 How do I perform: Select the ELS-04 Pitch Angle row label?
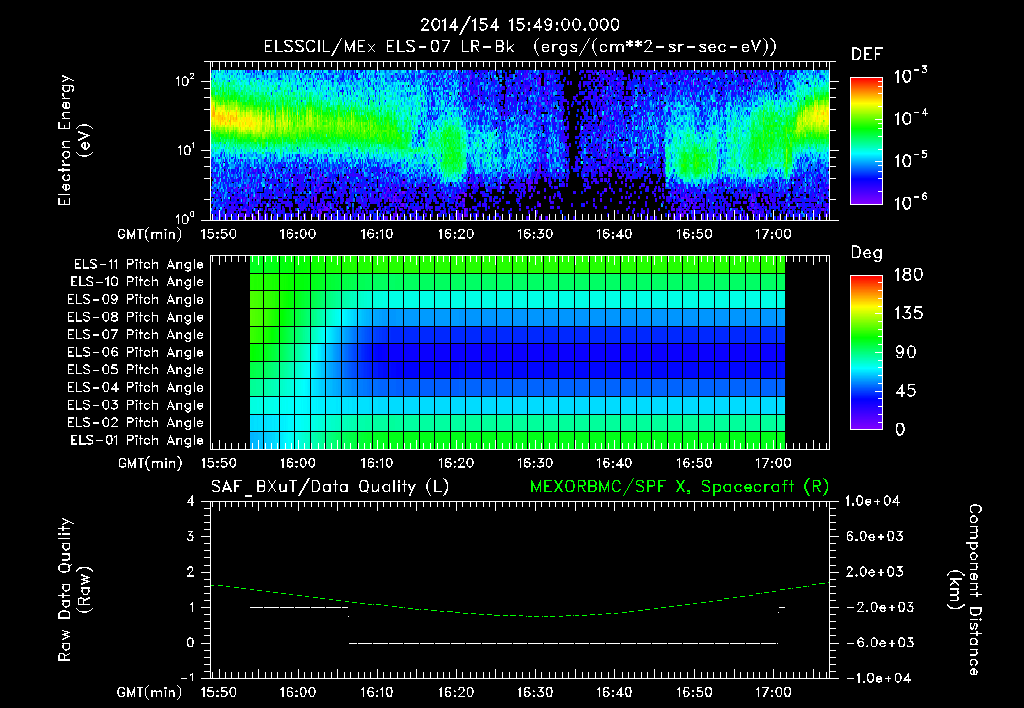pyautogui.click(x=135, y=388)
